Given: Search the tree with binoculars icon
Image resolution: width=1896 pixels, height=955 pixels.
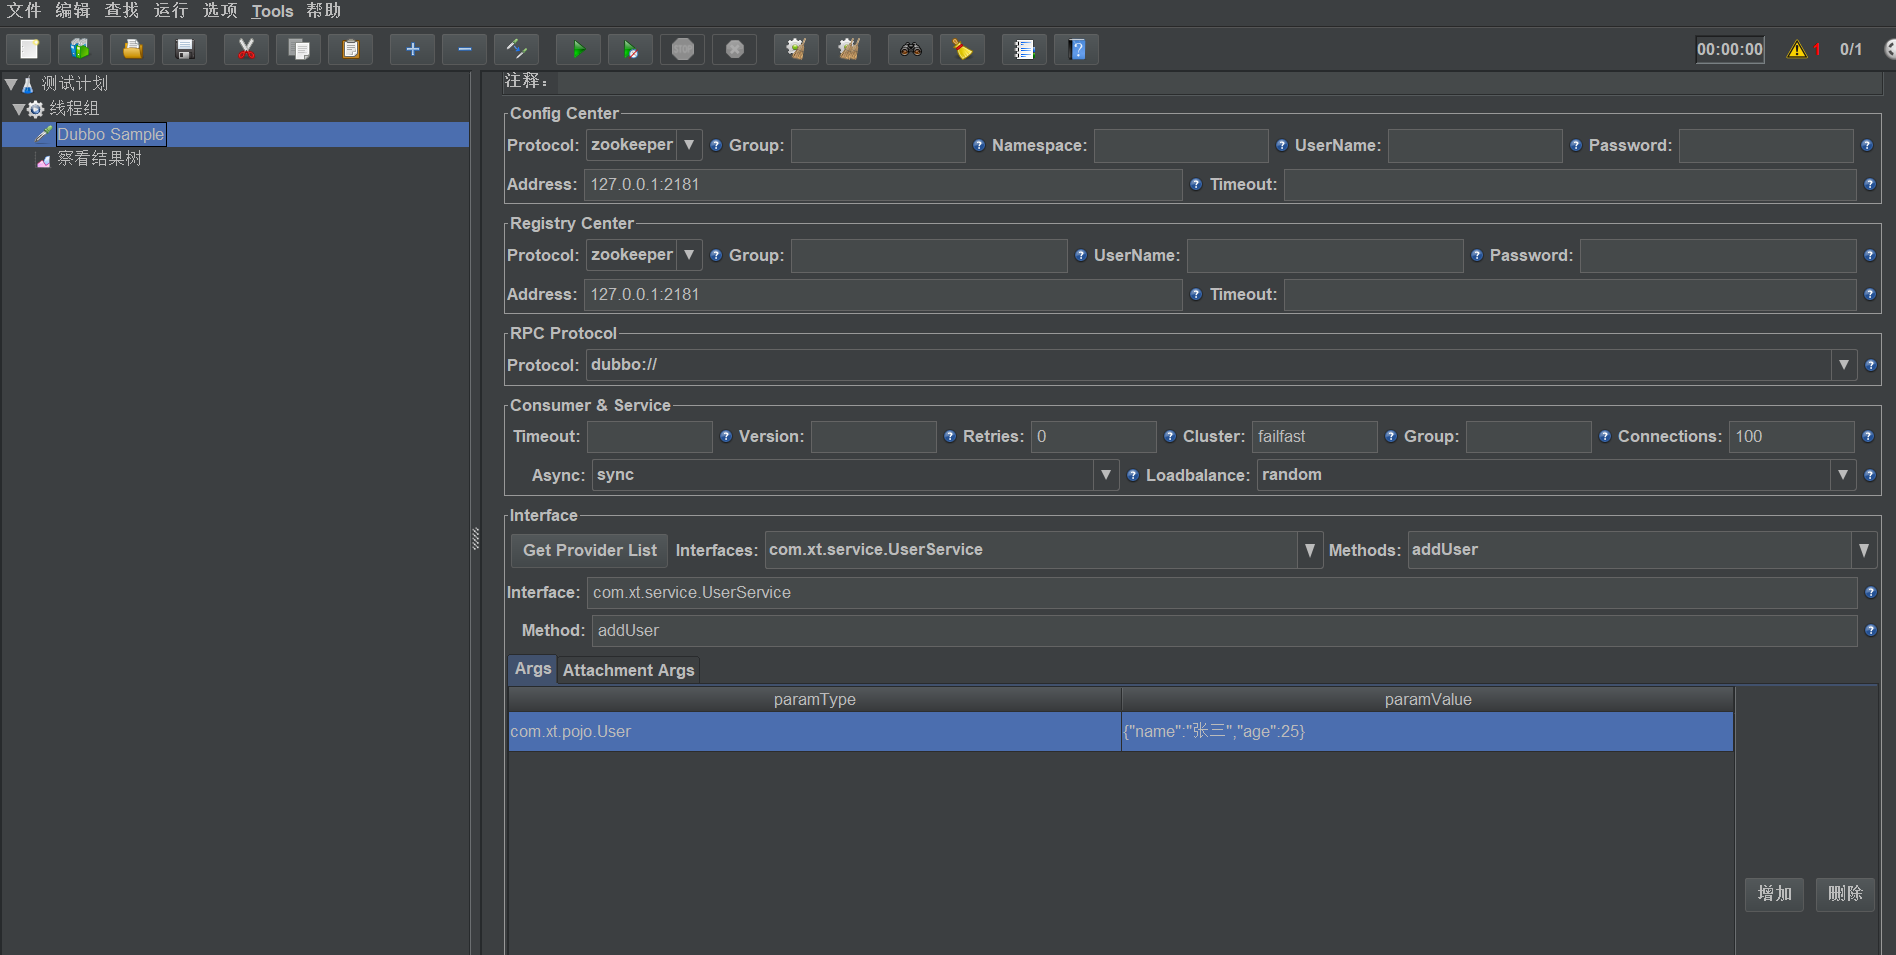Looking at the screenshot, I should pos(910,49).
